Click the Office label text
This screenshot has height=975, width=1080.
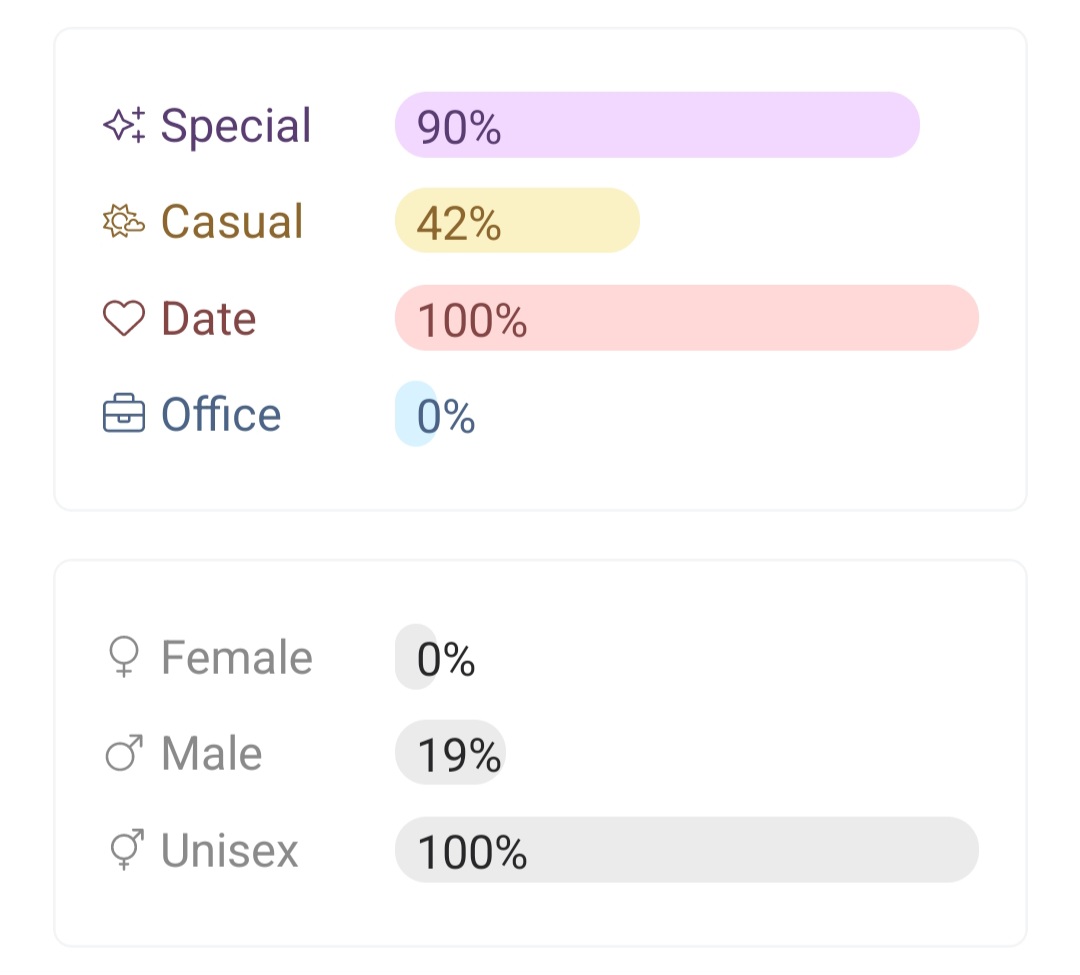tap(221, 415)
